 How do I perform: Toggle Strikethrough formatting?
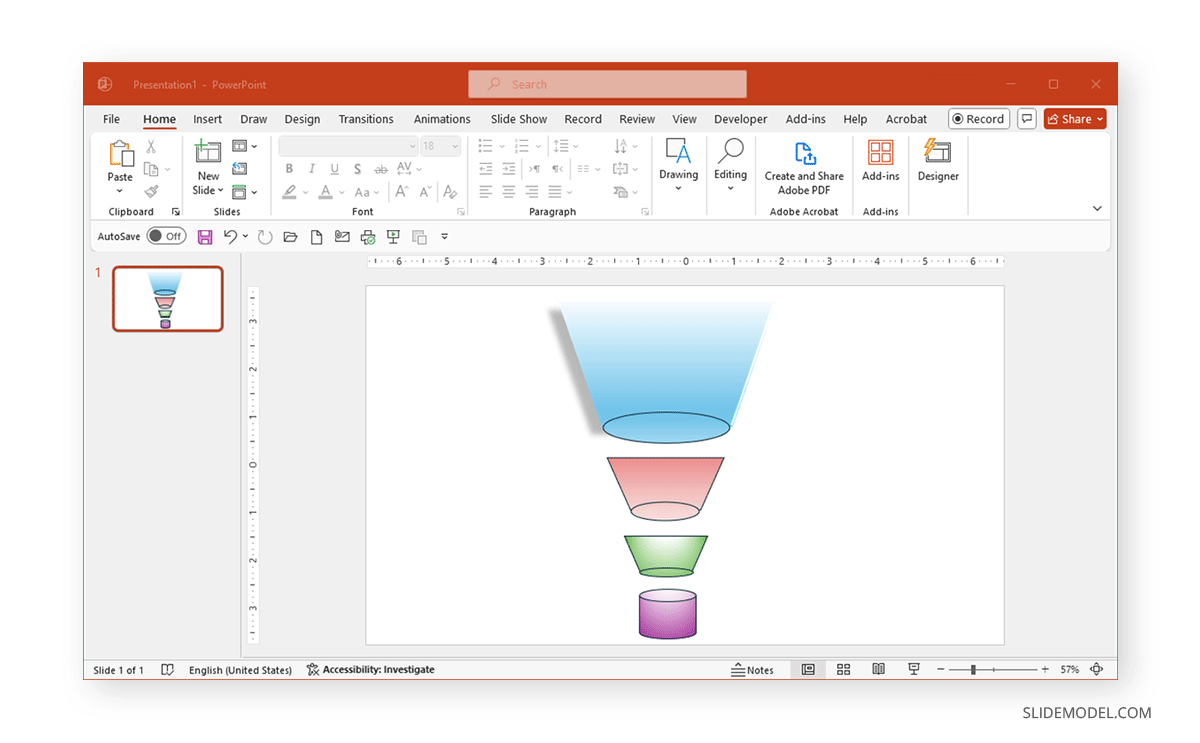point(380,169)
